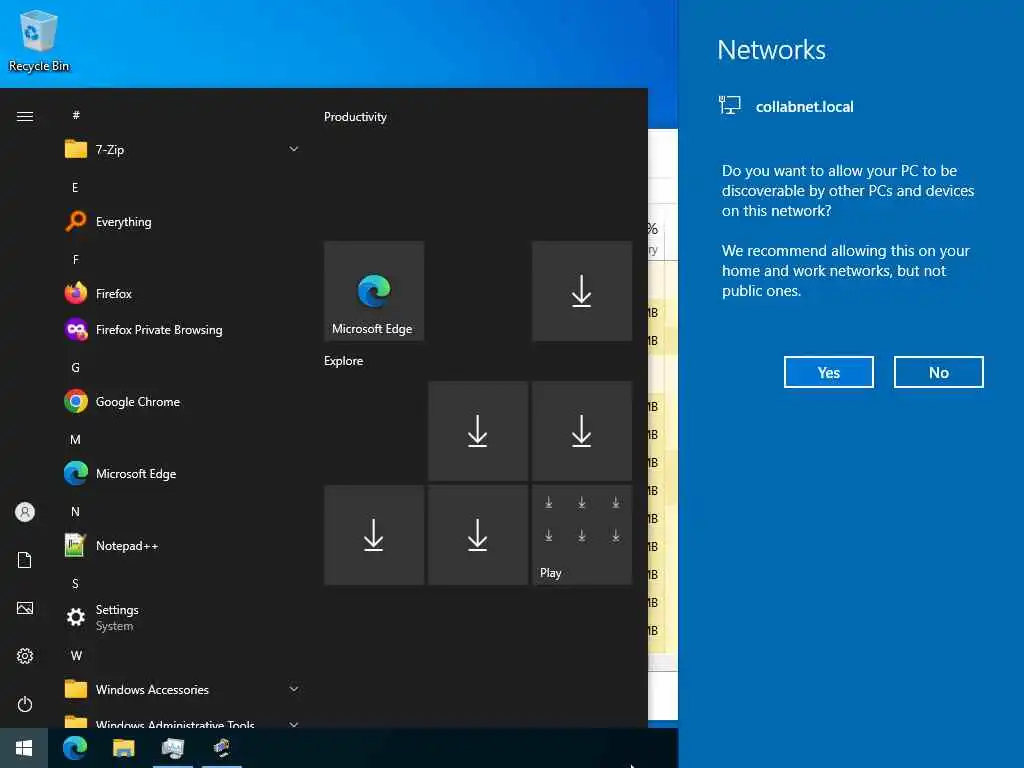Open Documents from Start sidebar
The width and height of the screenshot is (1024, 768).
[x=25, y=560]
